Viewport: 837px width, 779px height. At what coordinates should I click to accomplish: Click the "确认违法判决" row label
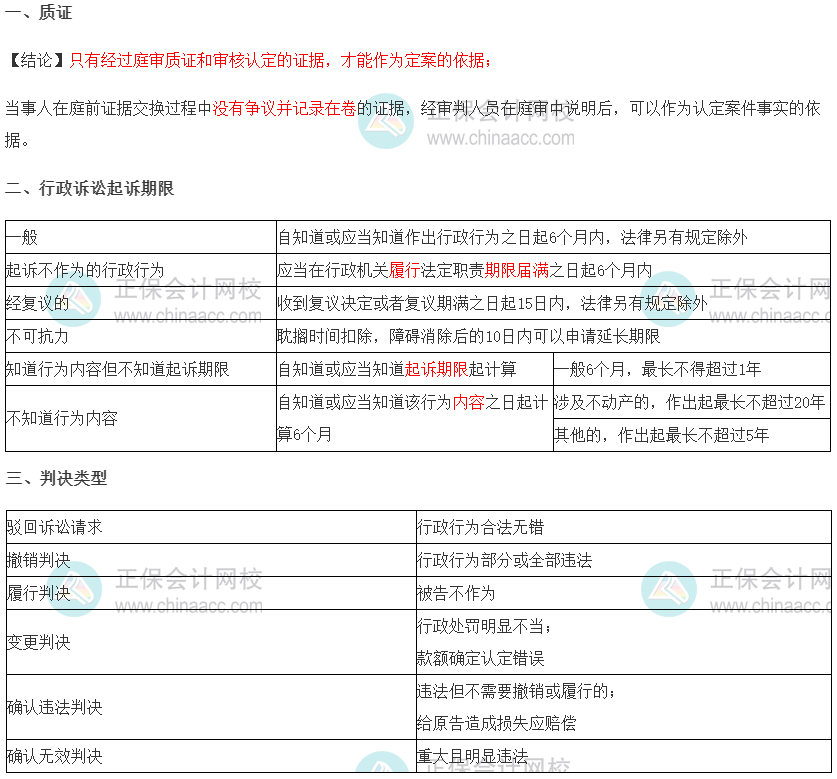pos(54,707)
